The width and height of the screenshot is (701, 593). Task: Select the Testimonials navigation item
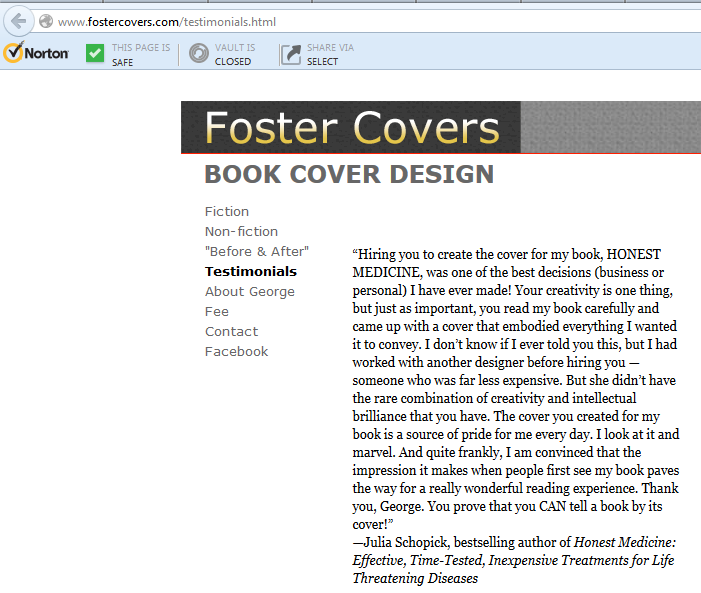[250, 271]
